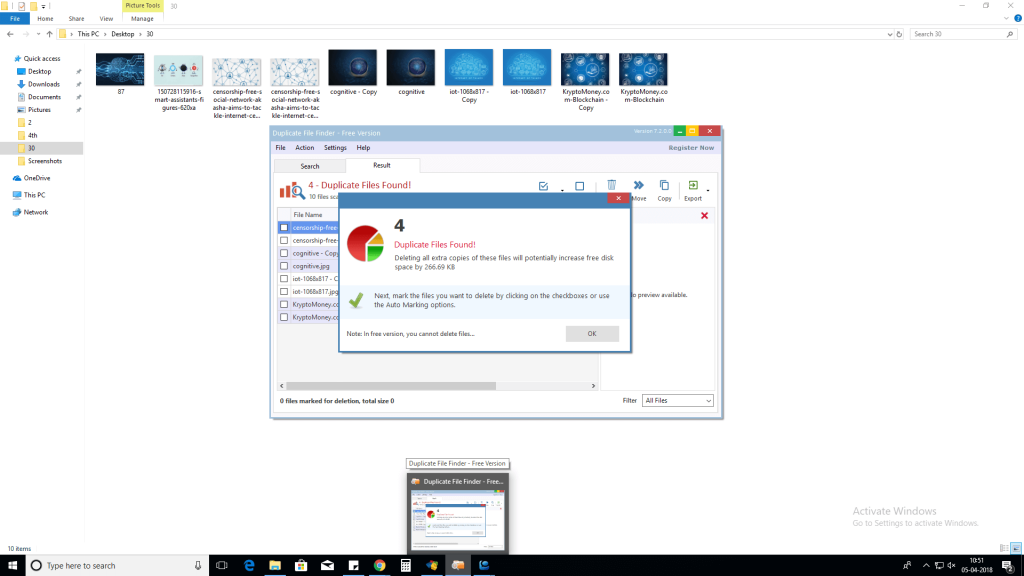Click the Cortana microphone icon
Image resolution: width=1024 pixels, height=576 pixels.
click(198, 566)
